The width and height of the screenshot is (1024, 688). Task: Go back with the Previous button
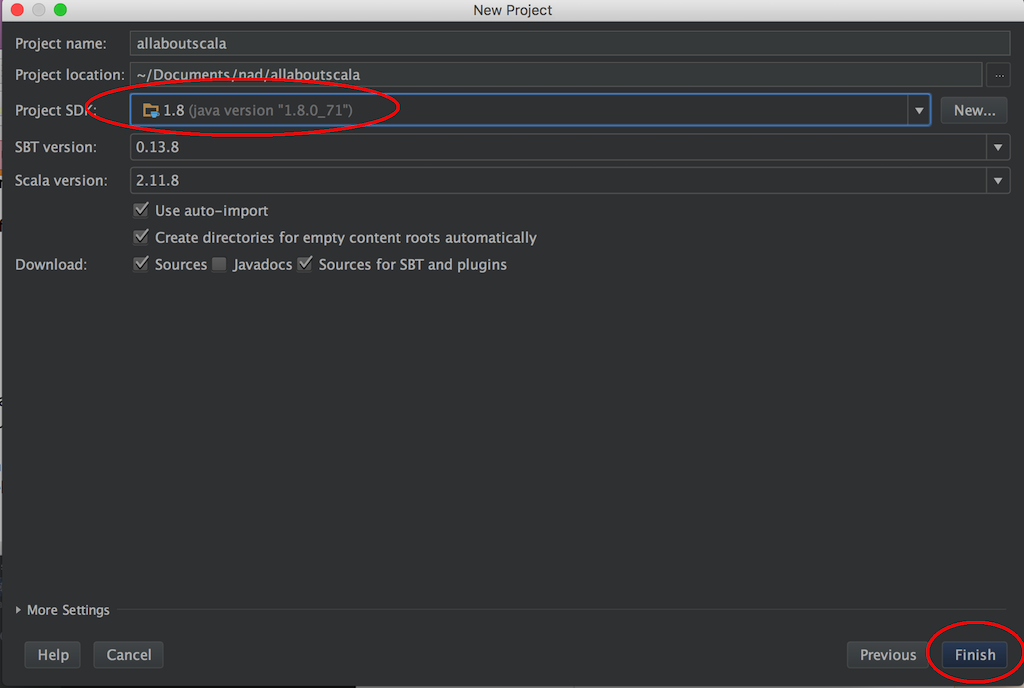888,655
